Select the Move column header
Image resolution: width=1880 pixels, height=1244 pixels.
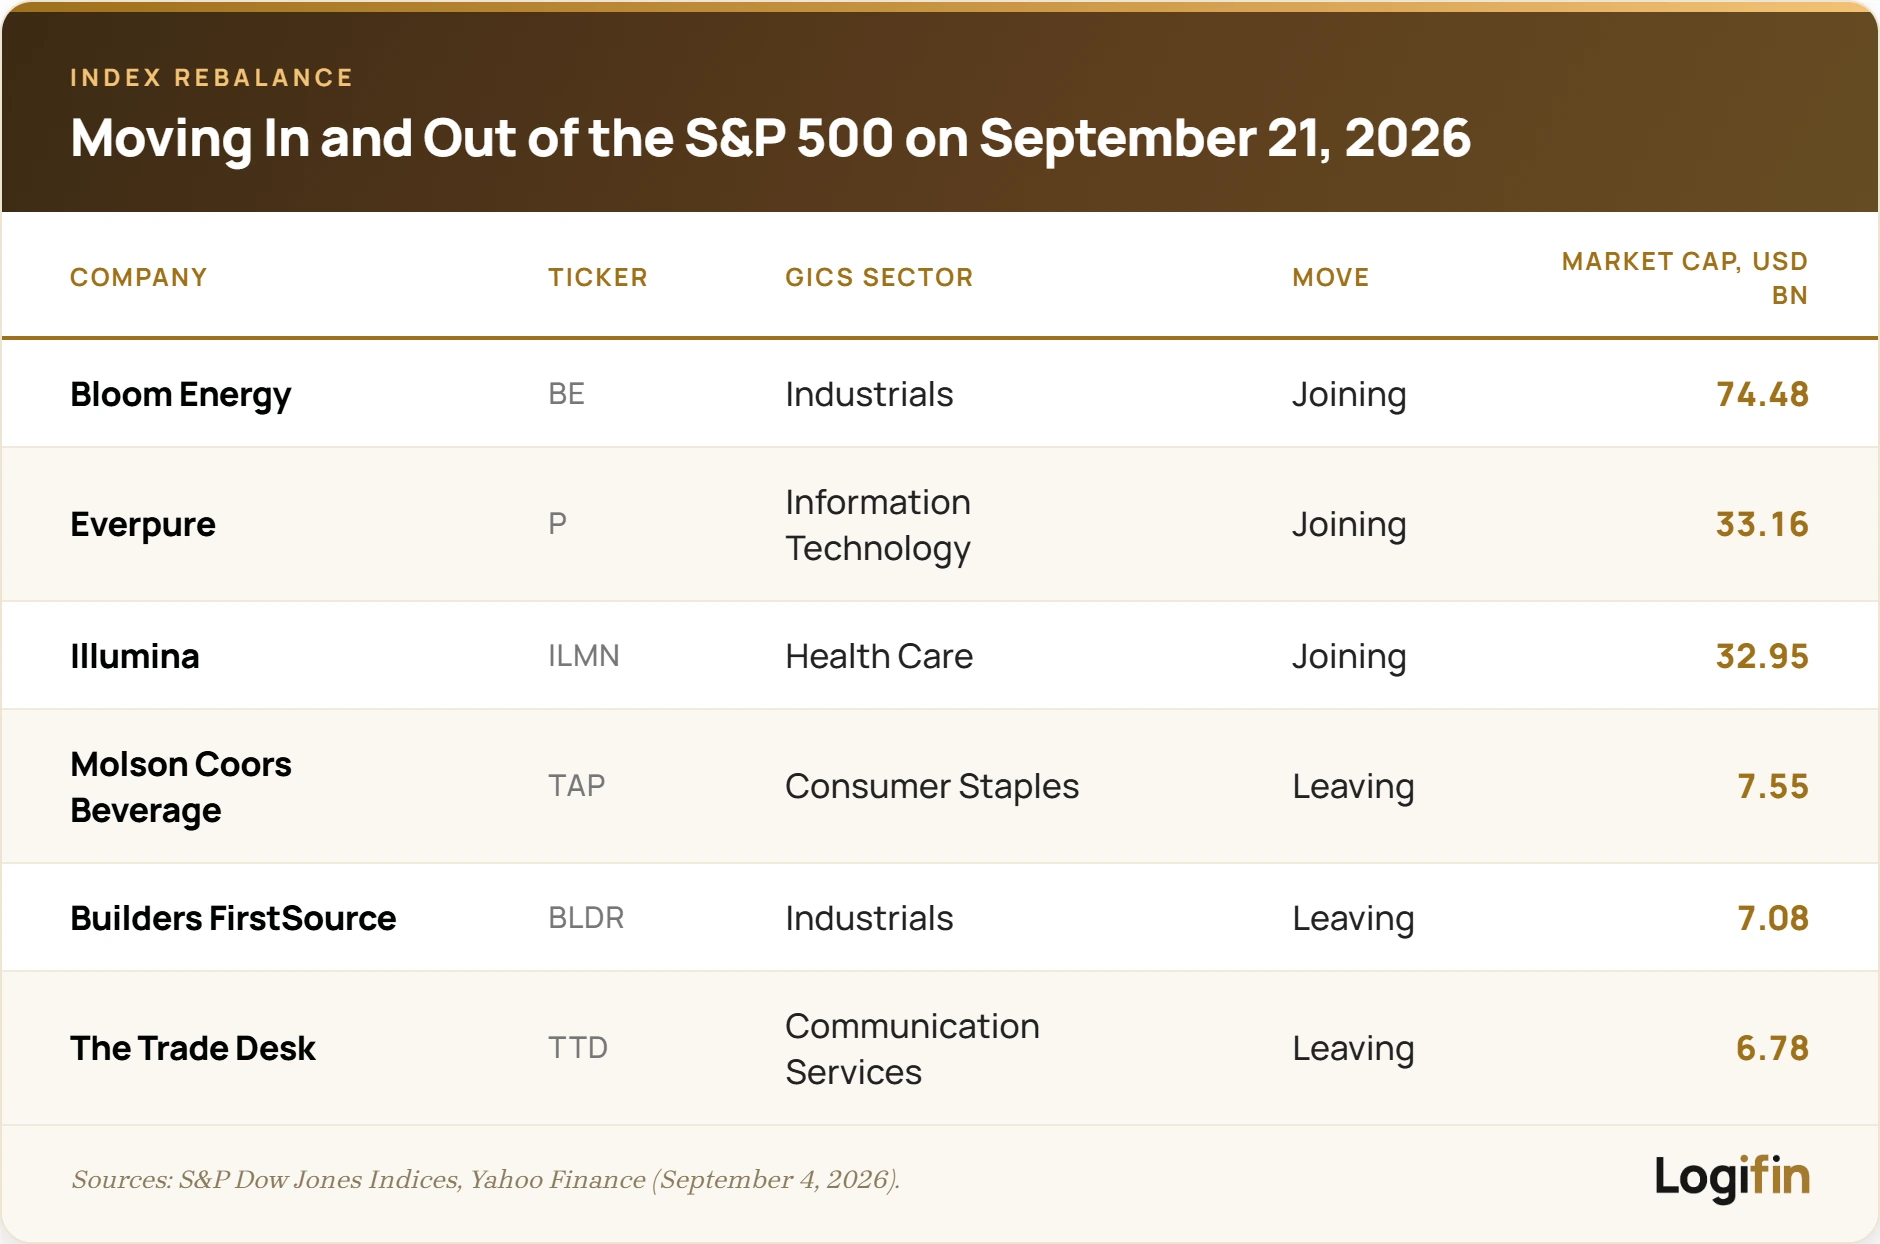[1331, 277]
